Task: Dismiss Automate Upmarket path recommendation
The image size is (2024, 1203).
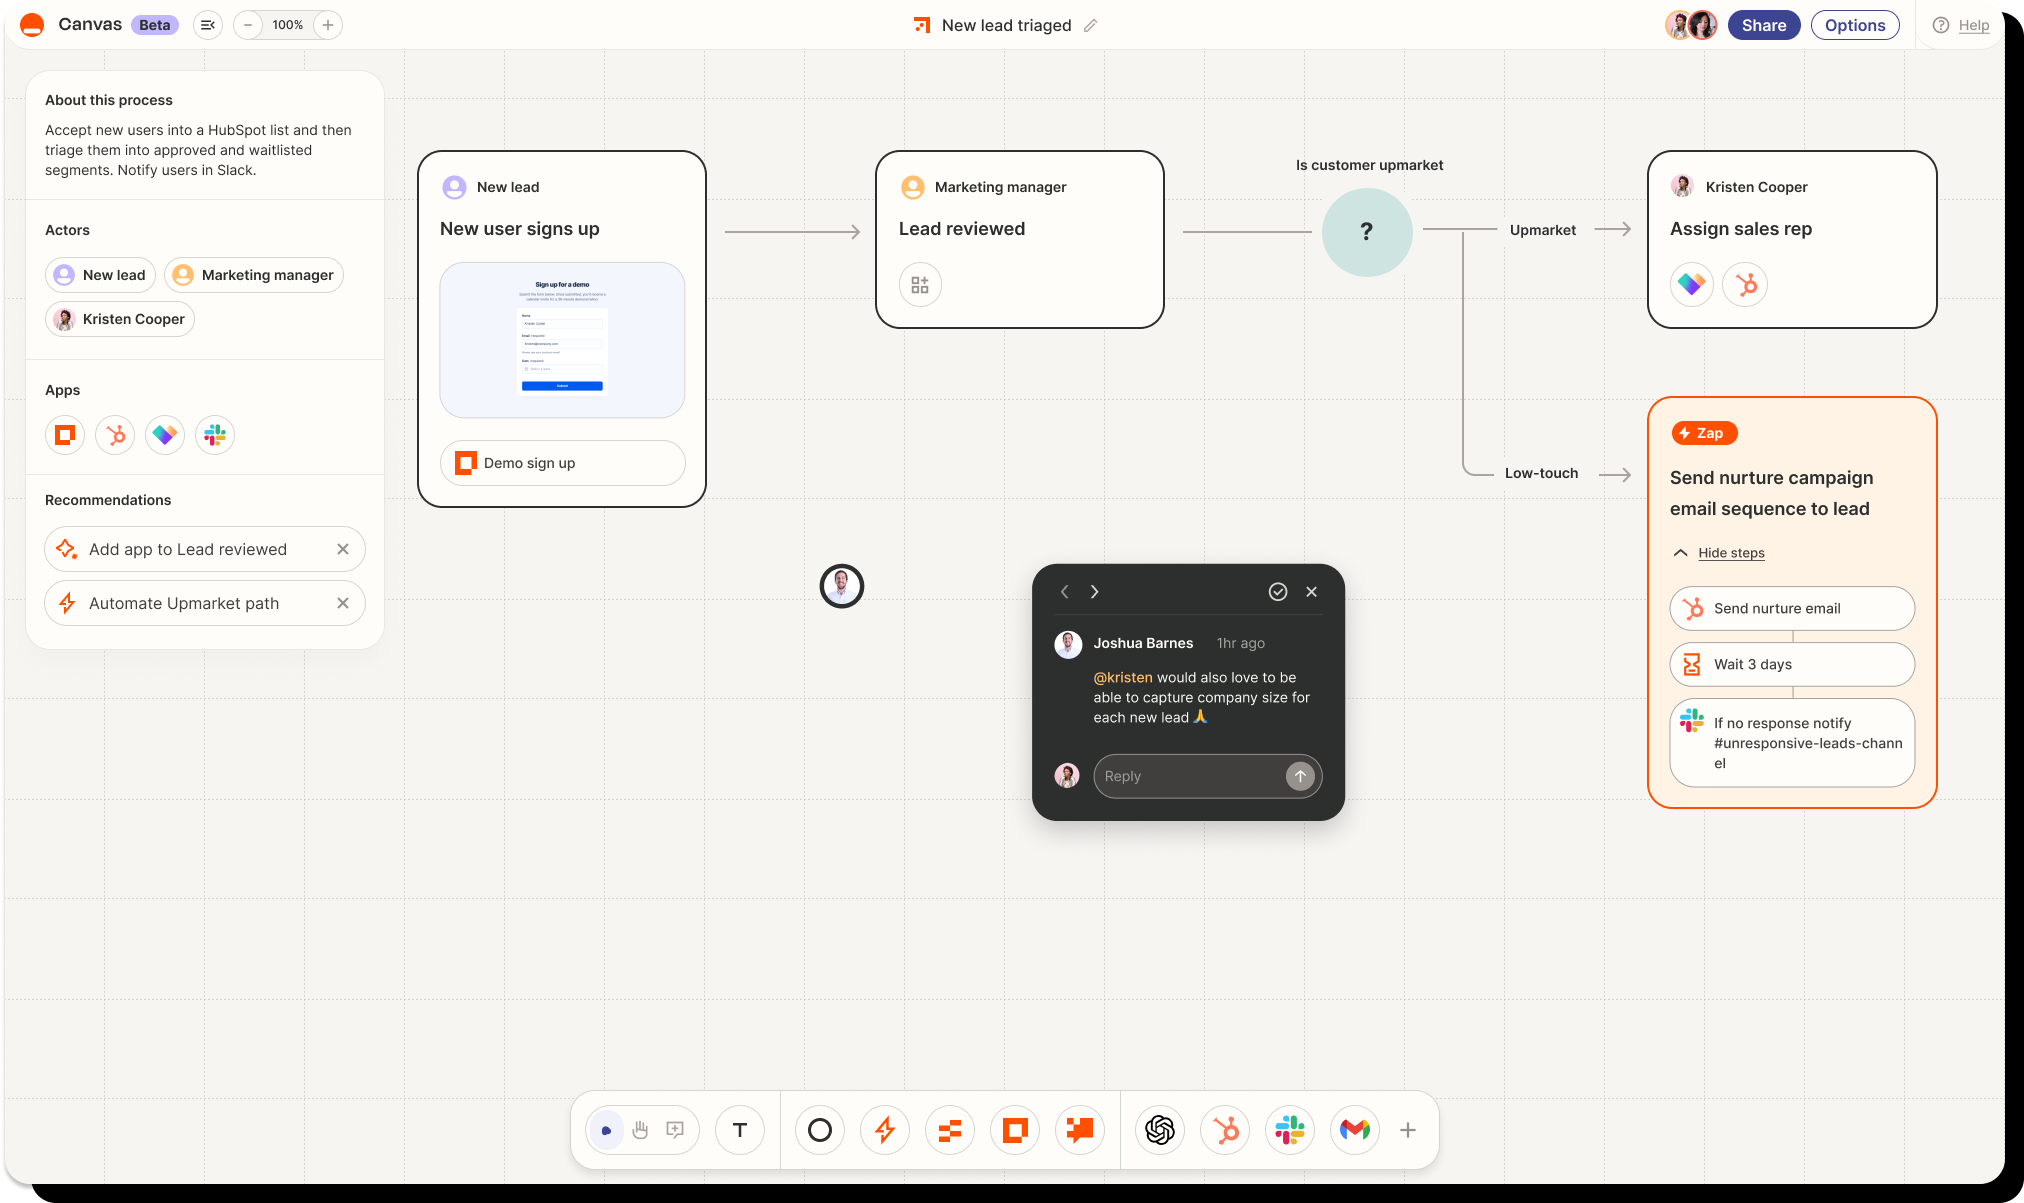Action: tap(344, 603)
